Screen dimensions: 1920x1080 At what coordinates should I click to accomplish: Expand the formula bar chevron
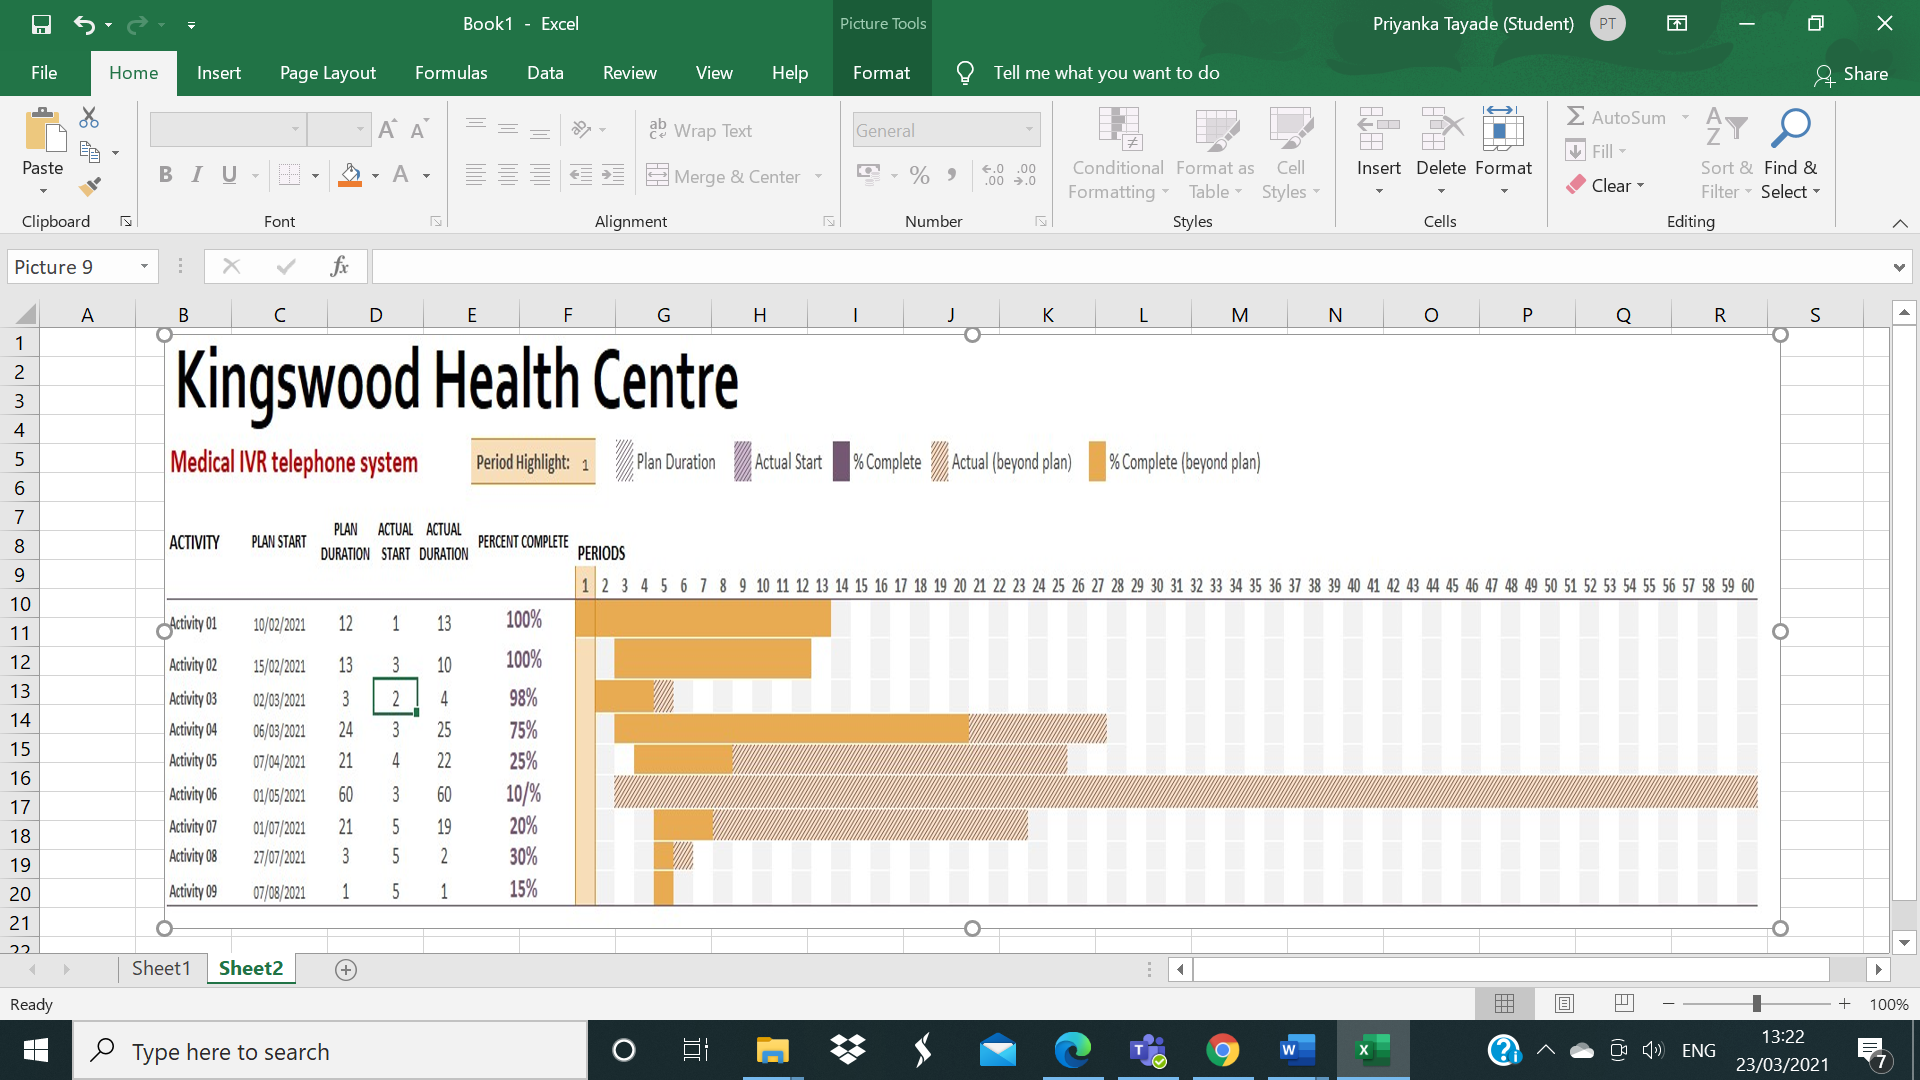click(x=1898, y=267)
